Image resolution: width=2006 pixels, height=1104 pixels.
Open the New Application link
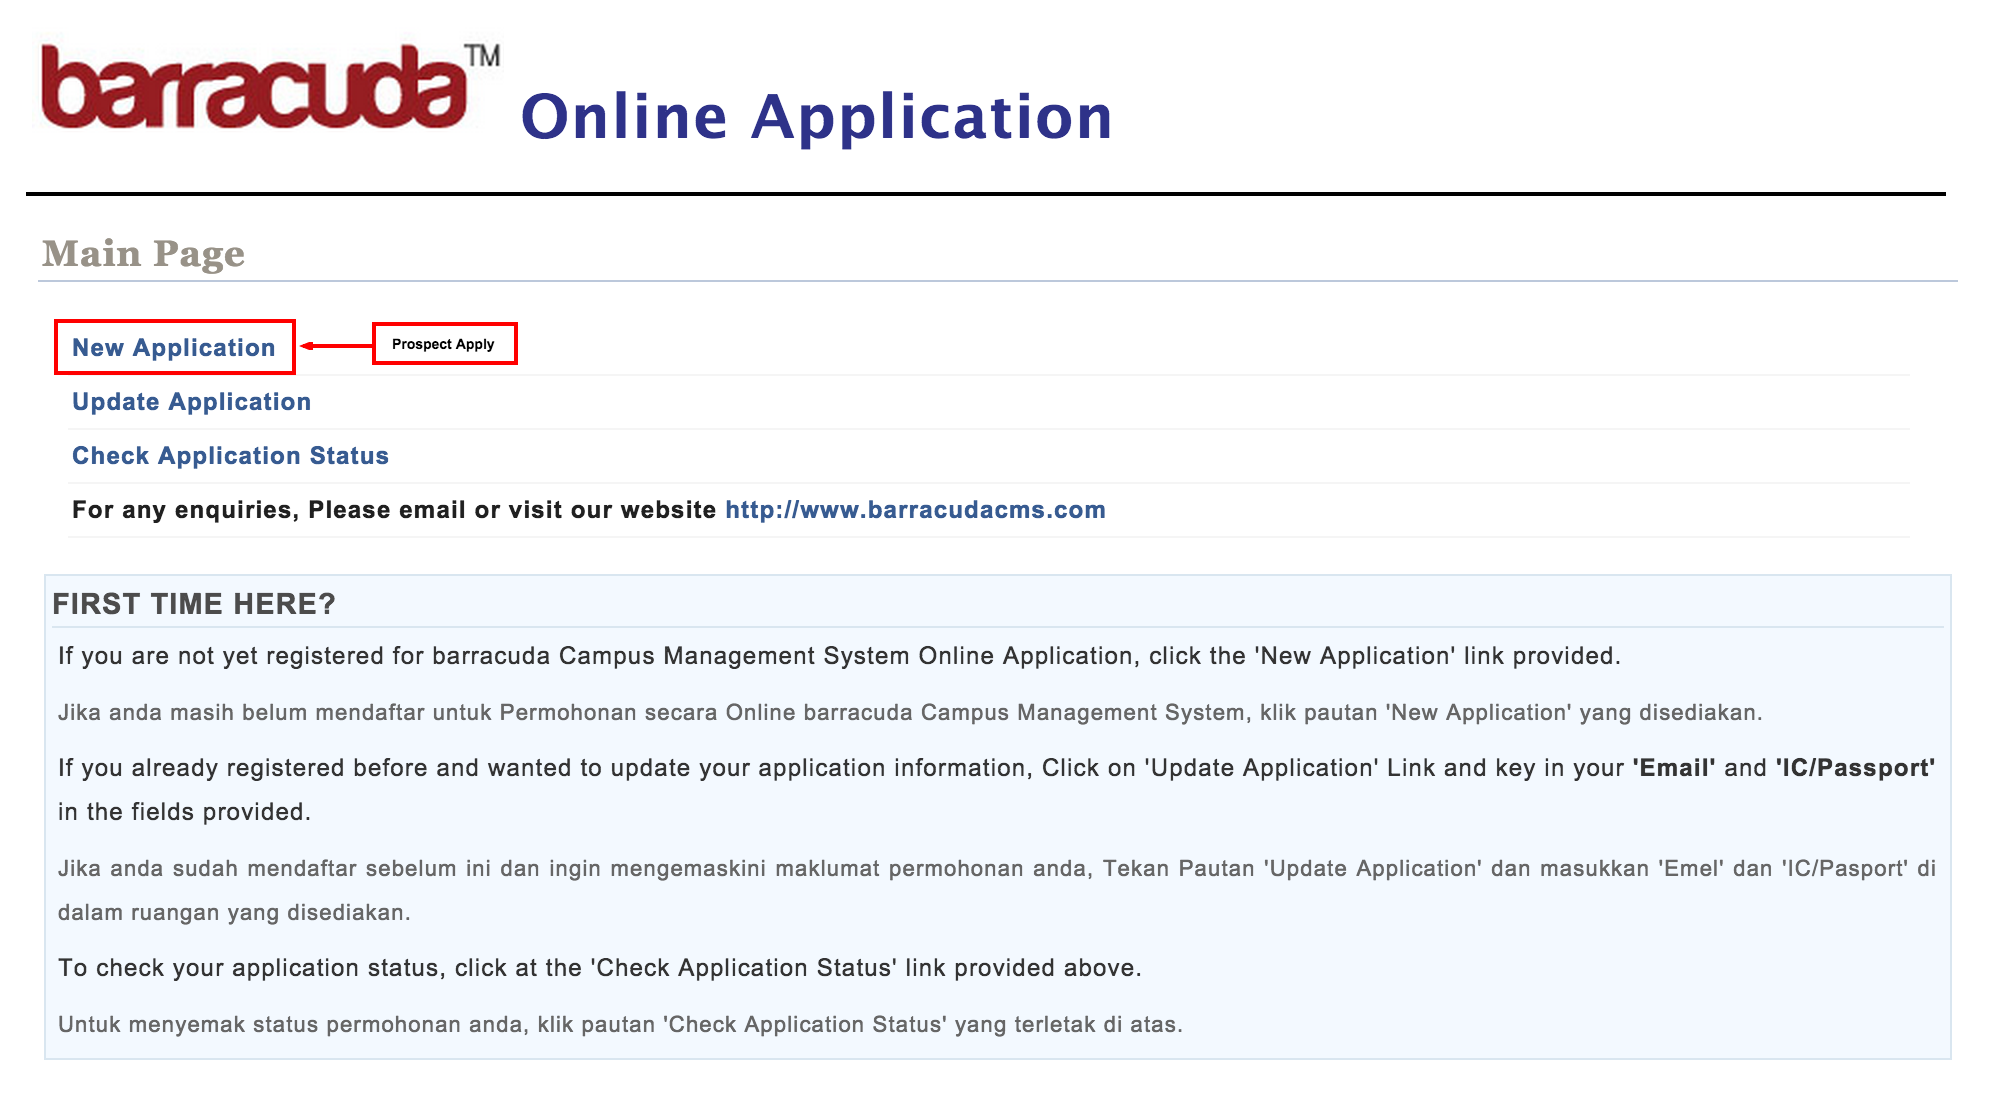174,348
